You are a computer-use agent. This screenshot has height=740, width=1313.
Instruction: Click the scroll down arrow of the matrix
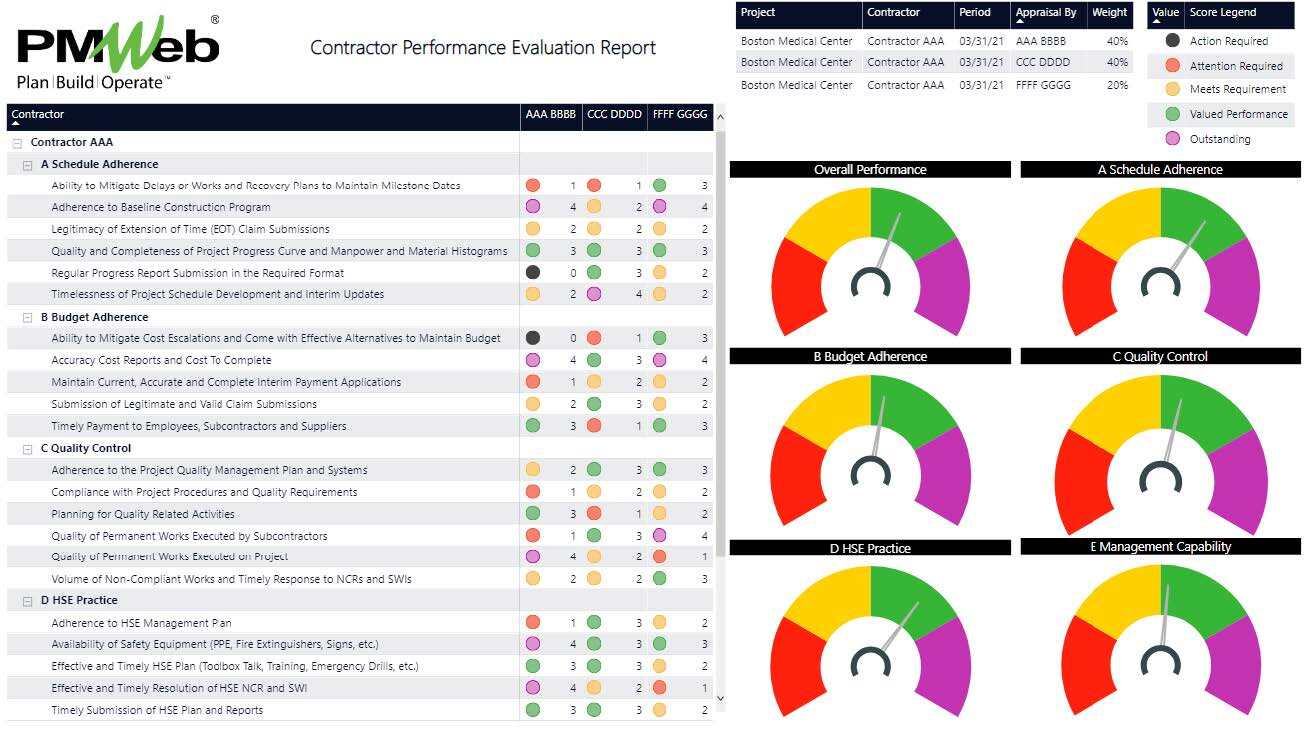(720, 699)
